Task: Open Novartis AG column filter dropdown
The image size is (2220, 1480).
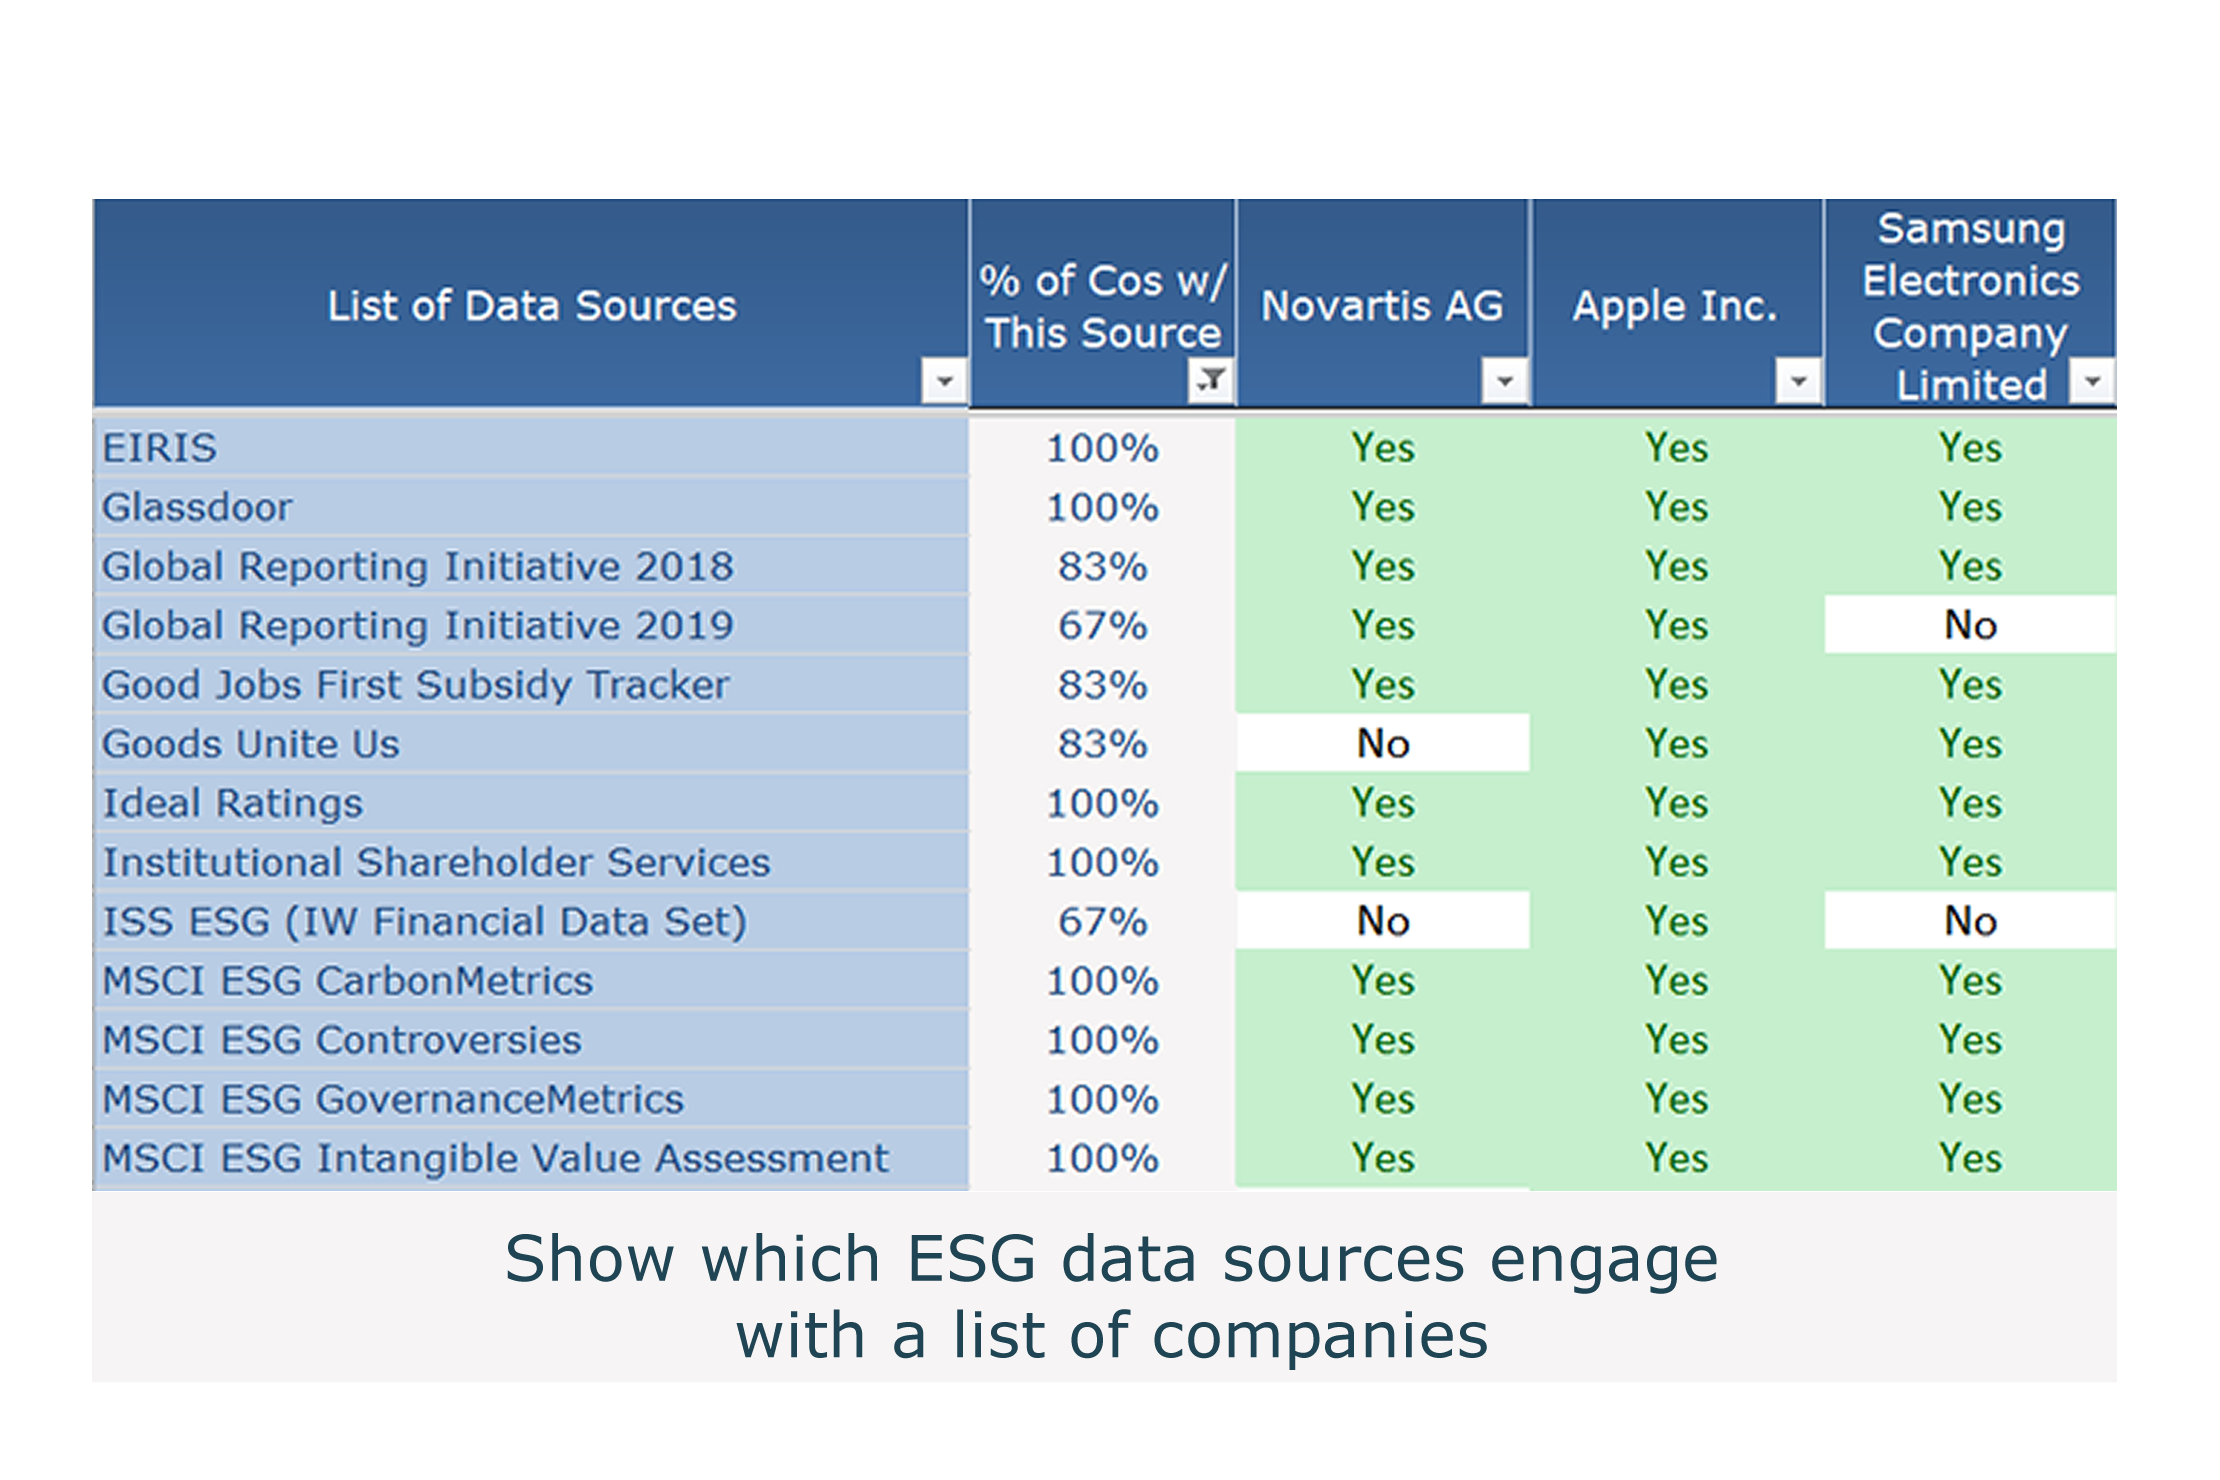Action: [x=1504, y=381]
